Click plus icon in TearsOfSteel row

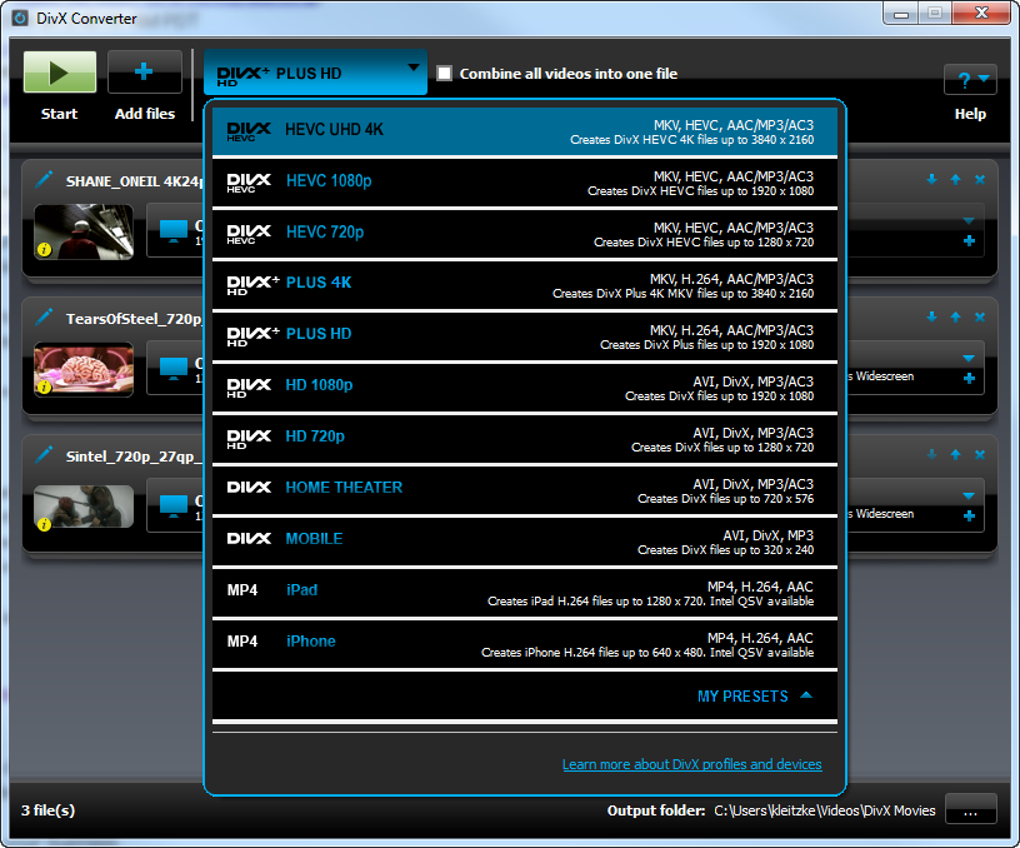tap(969, 378)
